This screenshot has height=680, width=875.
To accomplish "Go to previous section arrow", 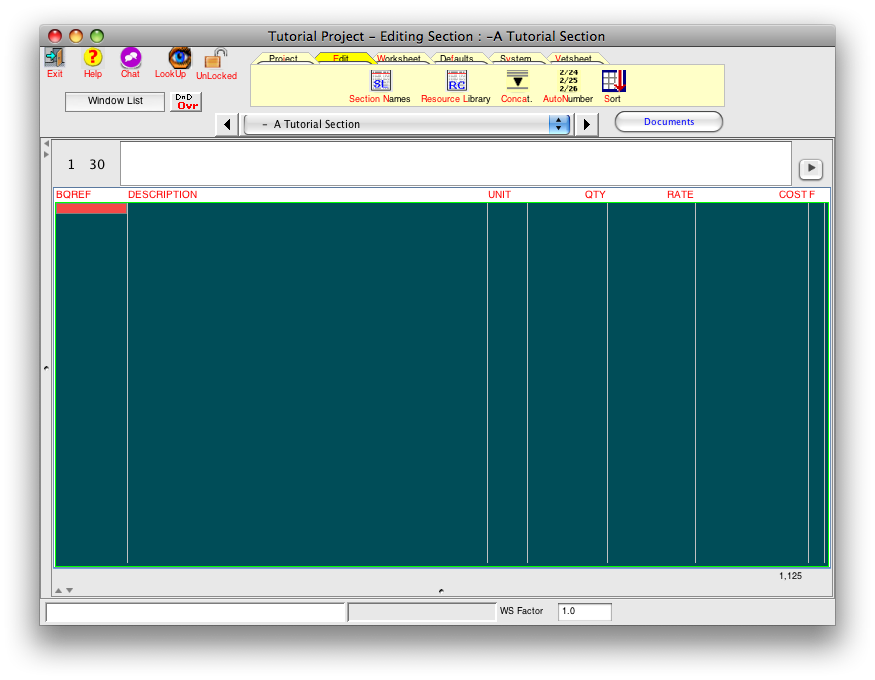I will [x=227, y=124].
